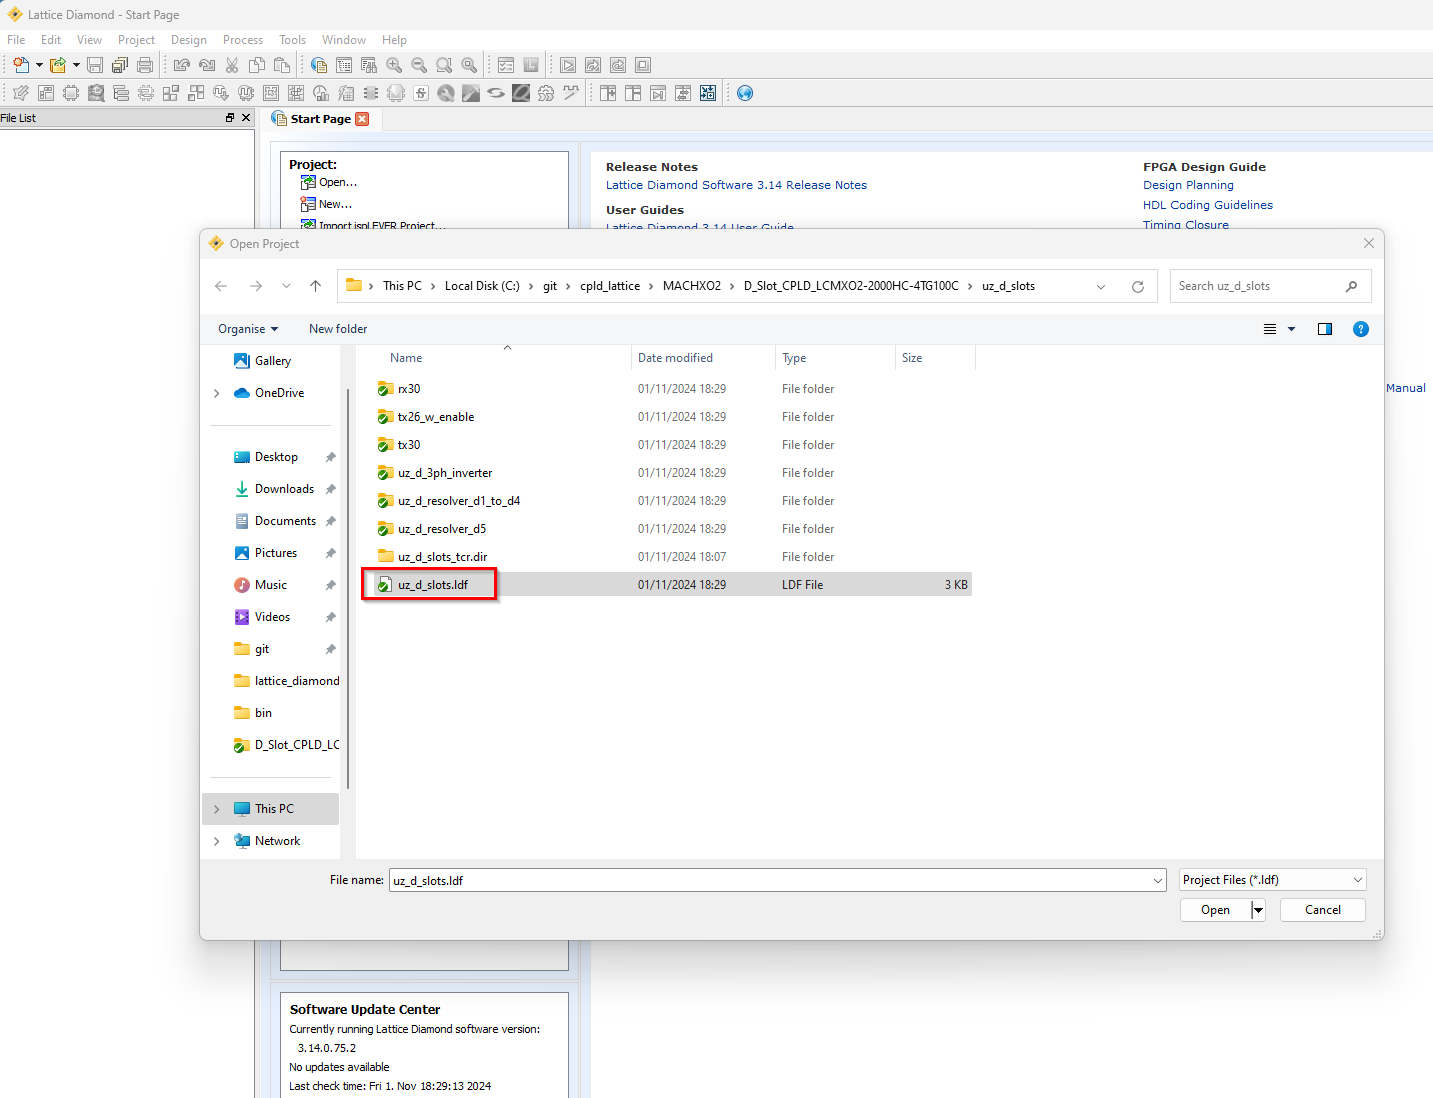The width and height of the screenshot is (1433, 1098).
Task: Expand the address bar history dropdown
Action: 1101,287
